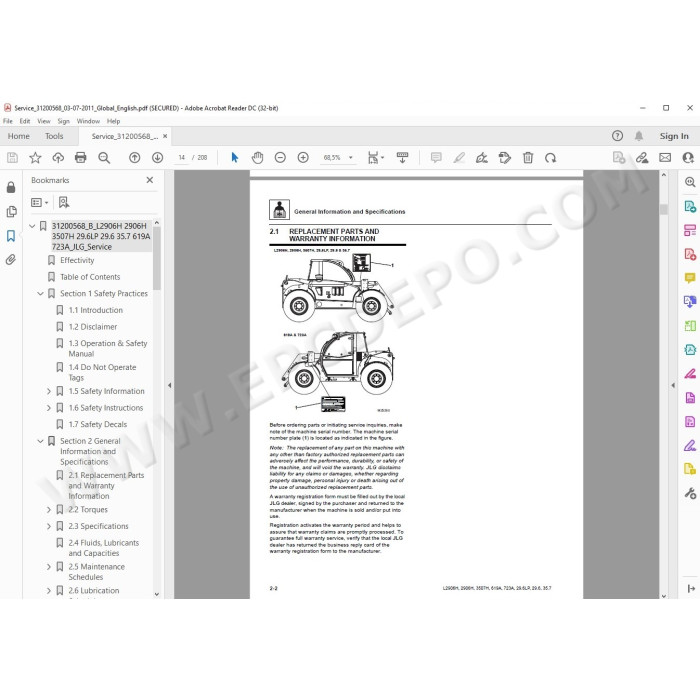Open the share link icon
This screenshot has width=700, height=700.
tap(642, 158)
